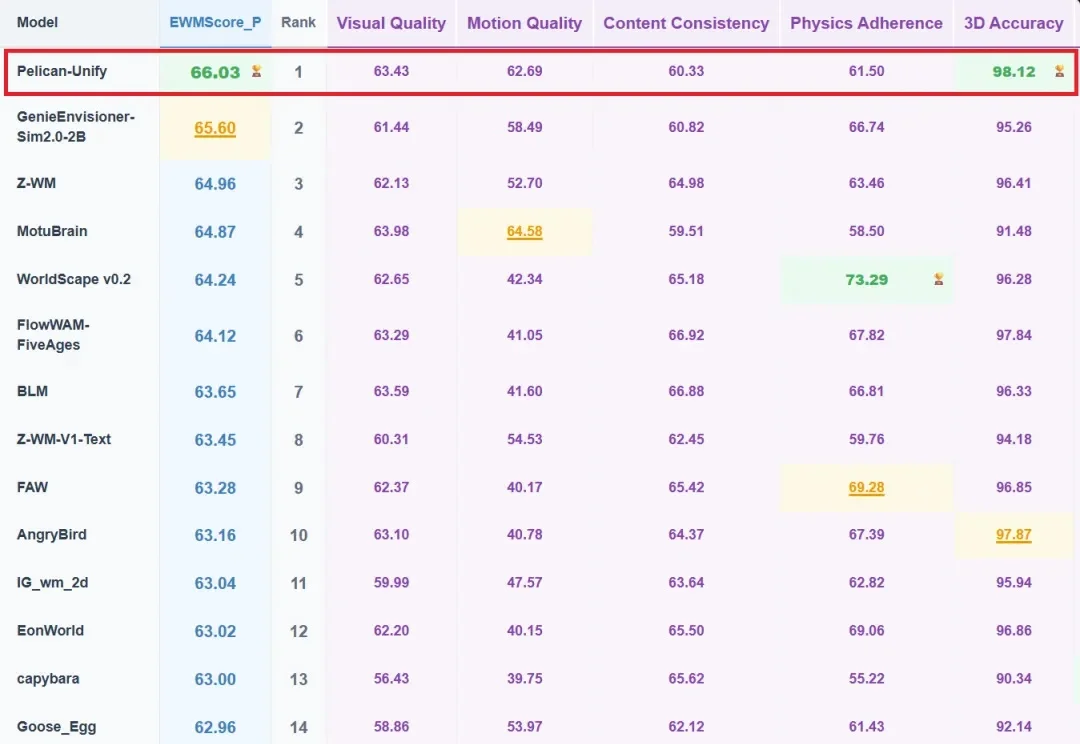Click the WorldScape v0.2 model name

[x=74, y=280]
